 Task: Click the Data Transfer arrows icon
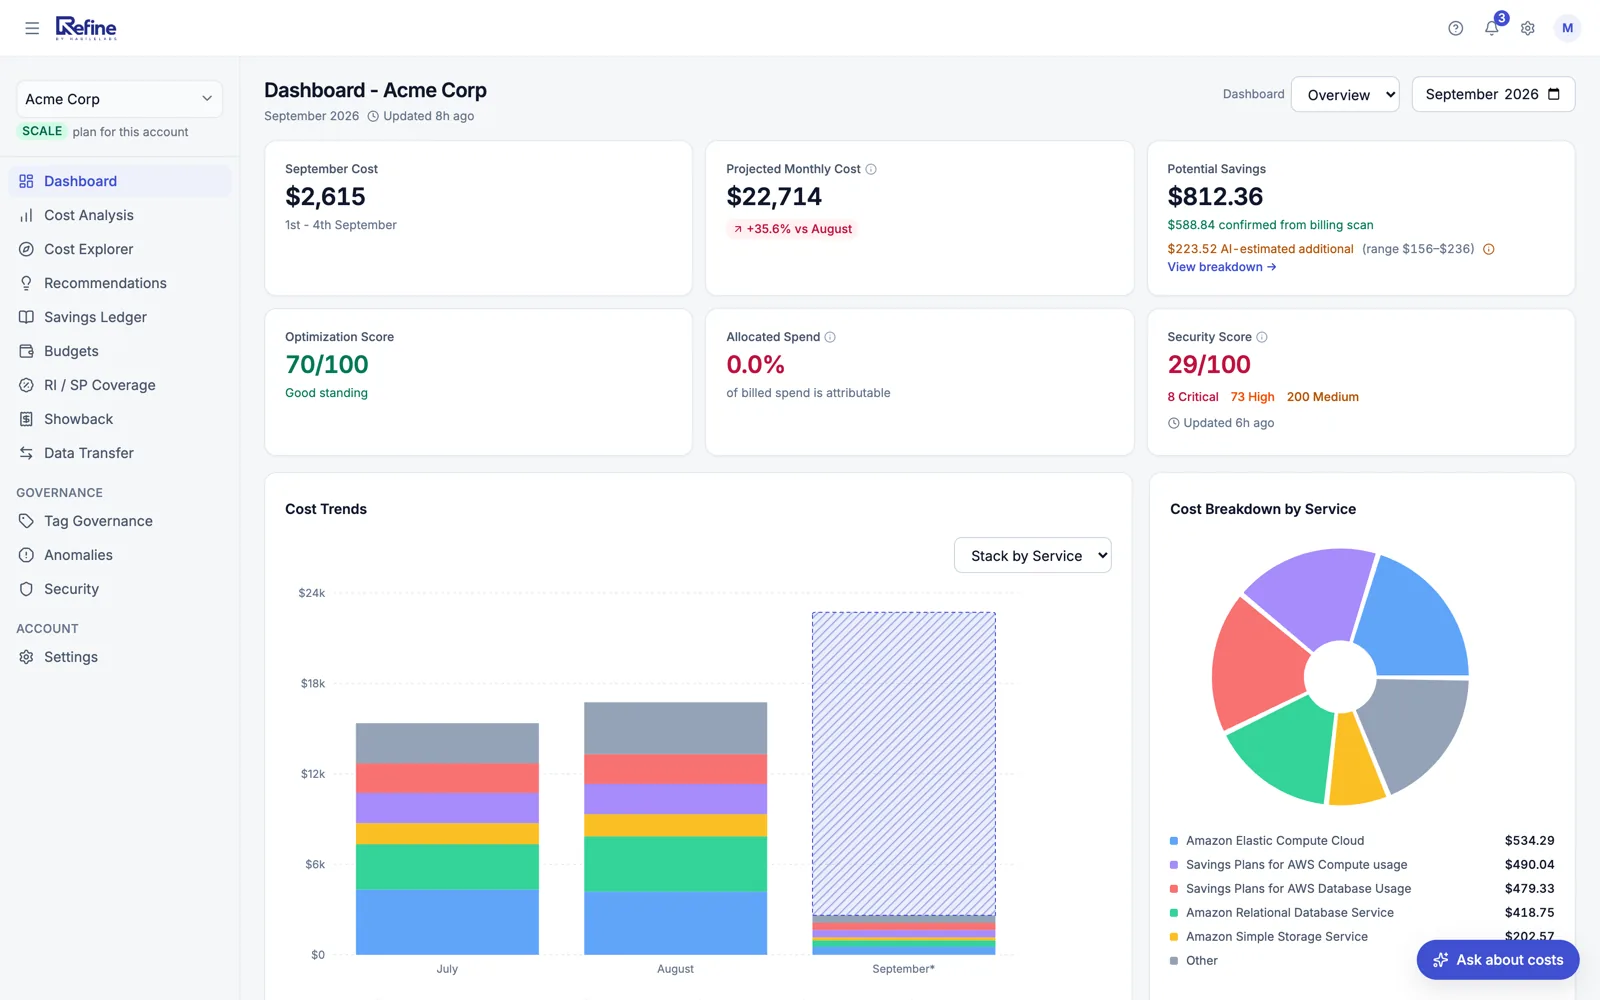point(26,453)
